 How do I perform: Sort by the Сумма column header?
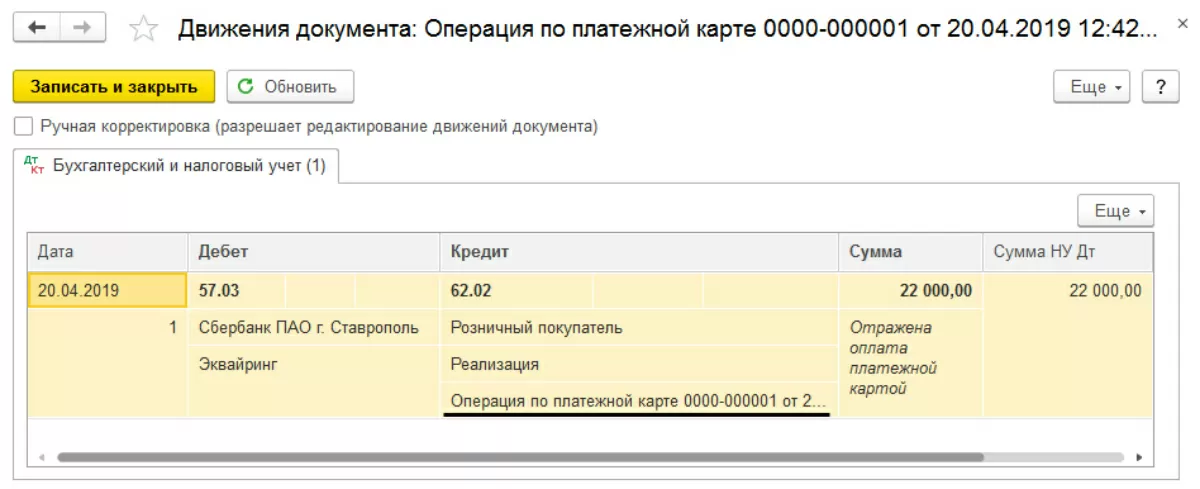tap(909, 252)
